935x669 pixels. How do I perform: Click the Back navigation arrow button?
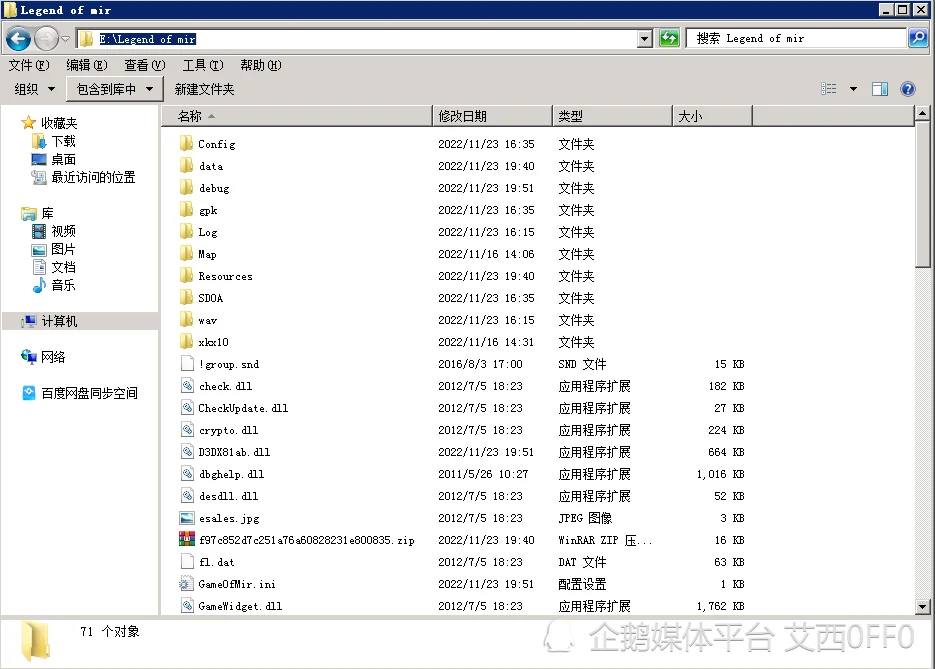point(18,39)
